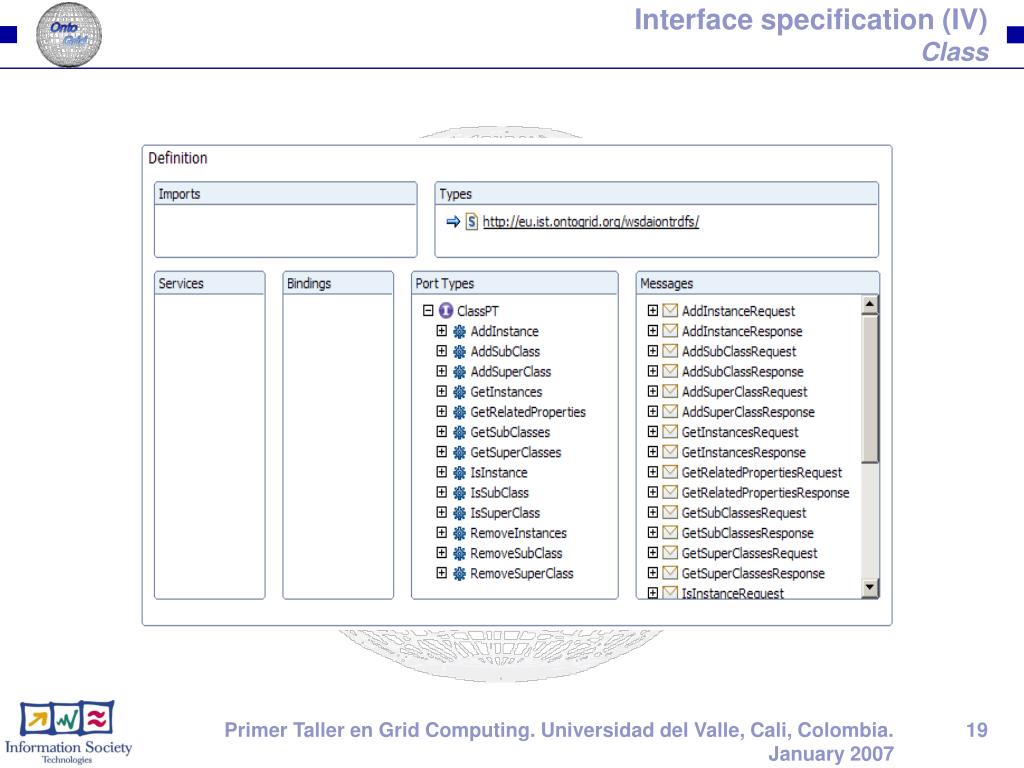
Task: Click the AddSubClassResponse envelope icon
Action: click(x=670, y=372)
